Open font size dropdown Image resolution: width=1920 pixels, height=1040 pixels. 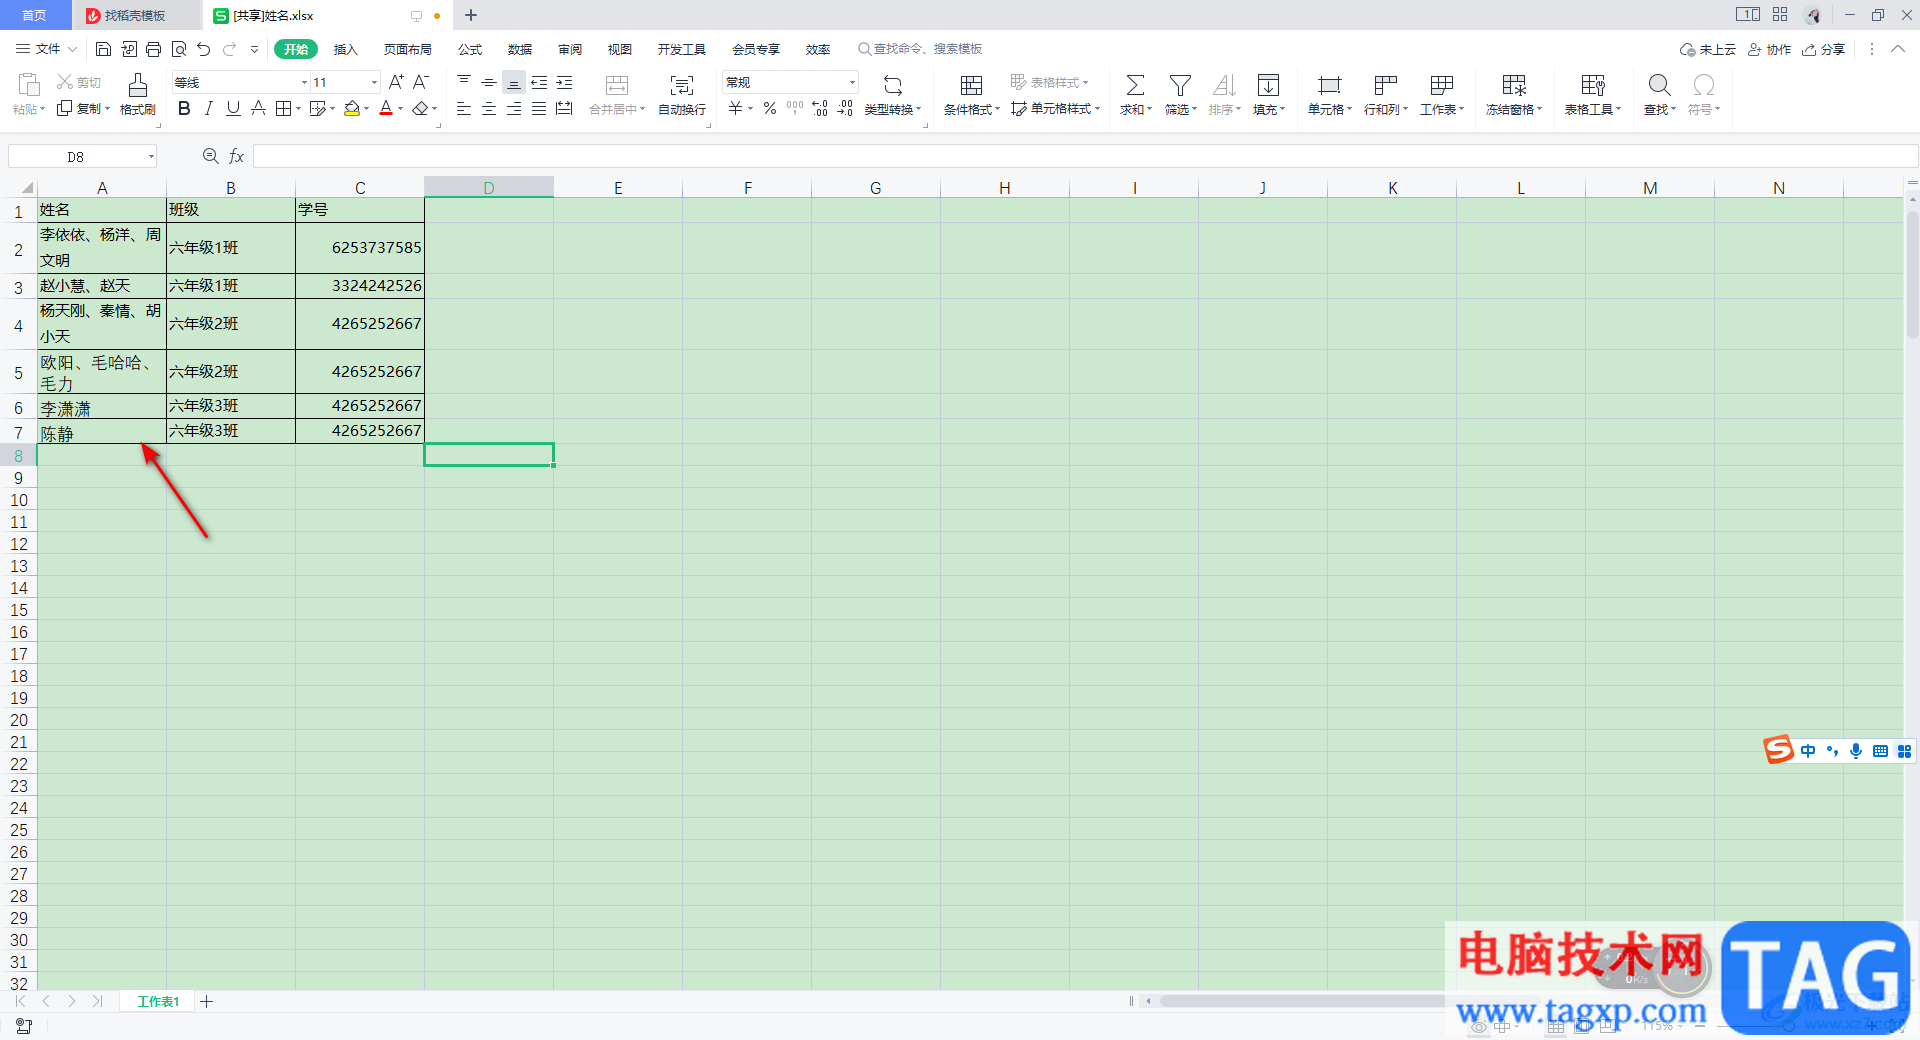click(x=374, y=82)
